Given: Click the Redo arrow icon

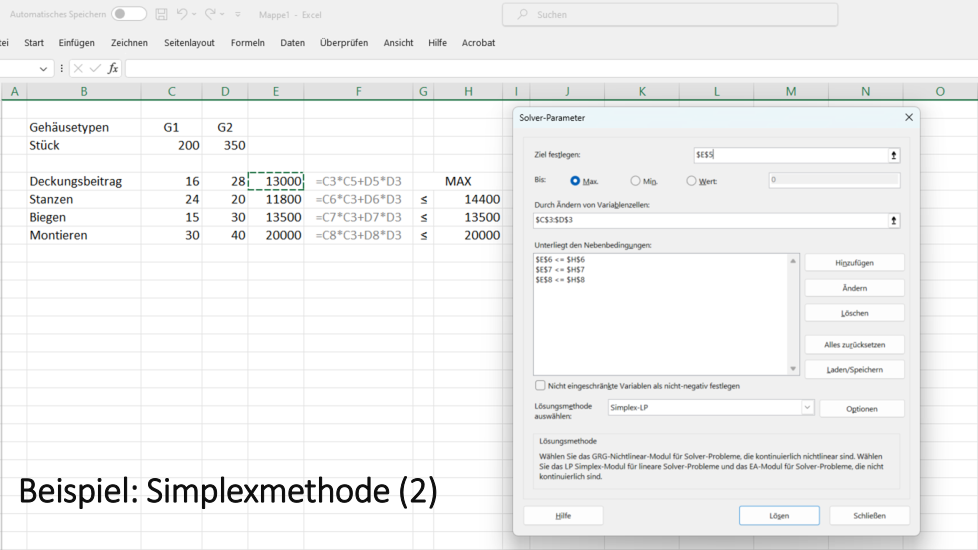Looking at the screenshot, I should (211, 14).
